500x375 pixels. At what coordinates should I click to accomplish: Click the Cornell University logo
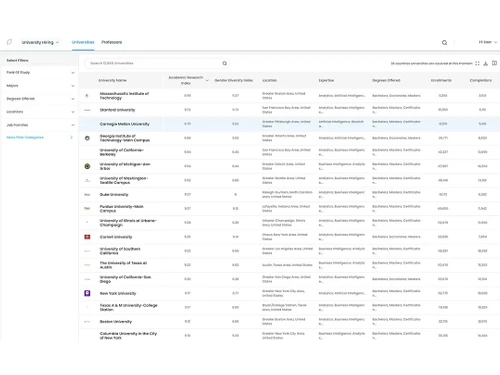87,237
